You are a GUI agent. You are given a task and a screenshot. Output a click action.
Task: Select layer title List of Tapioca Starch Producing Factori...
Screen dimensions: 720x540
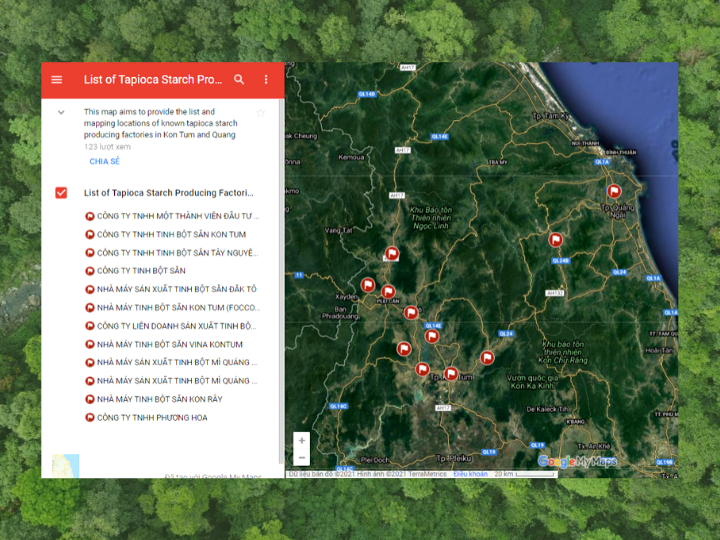[x=169, y=193]
